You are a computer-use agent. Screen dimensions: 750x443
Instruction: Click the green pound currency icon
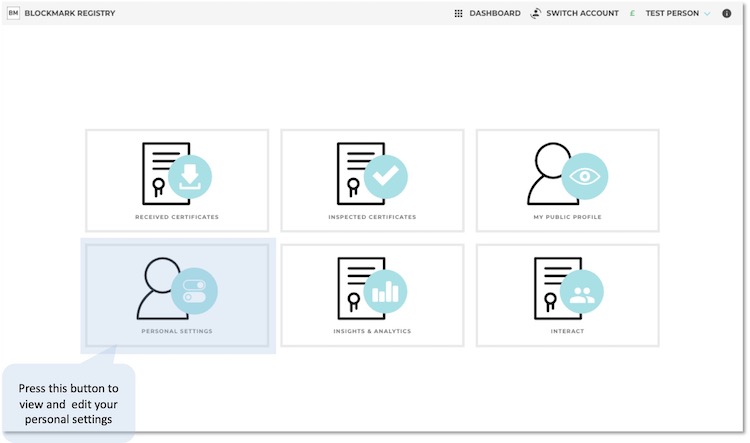click(632, 13)
